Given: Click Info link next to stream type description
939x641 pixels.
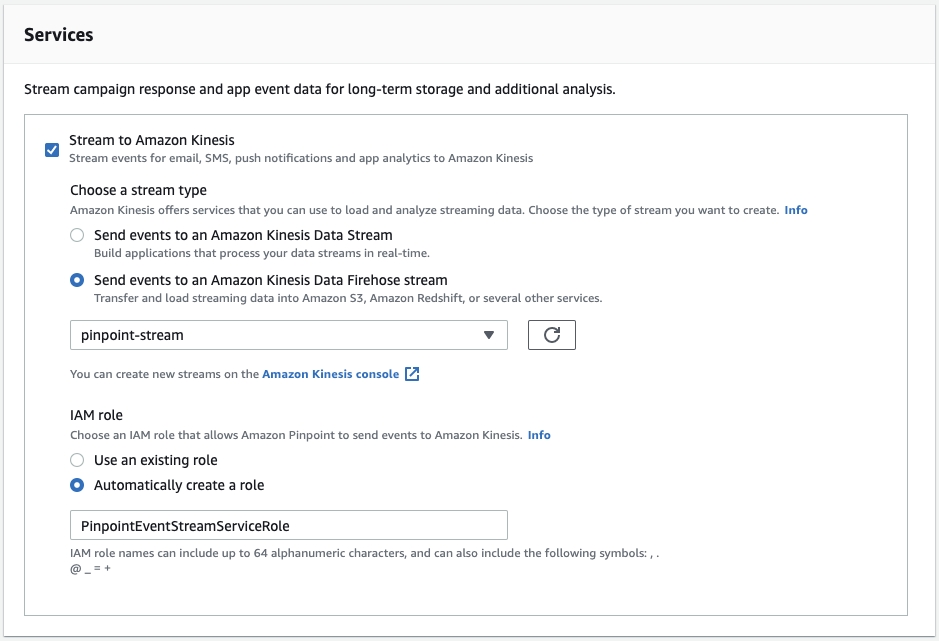Looking at the screenshot, I should (x=796, y=210).
